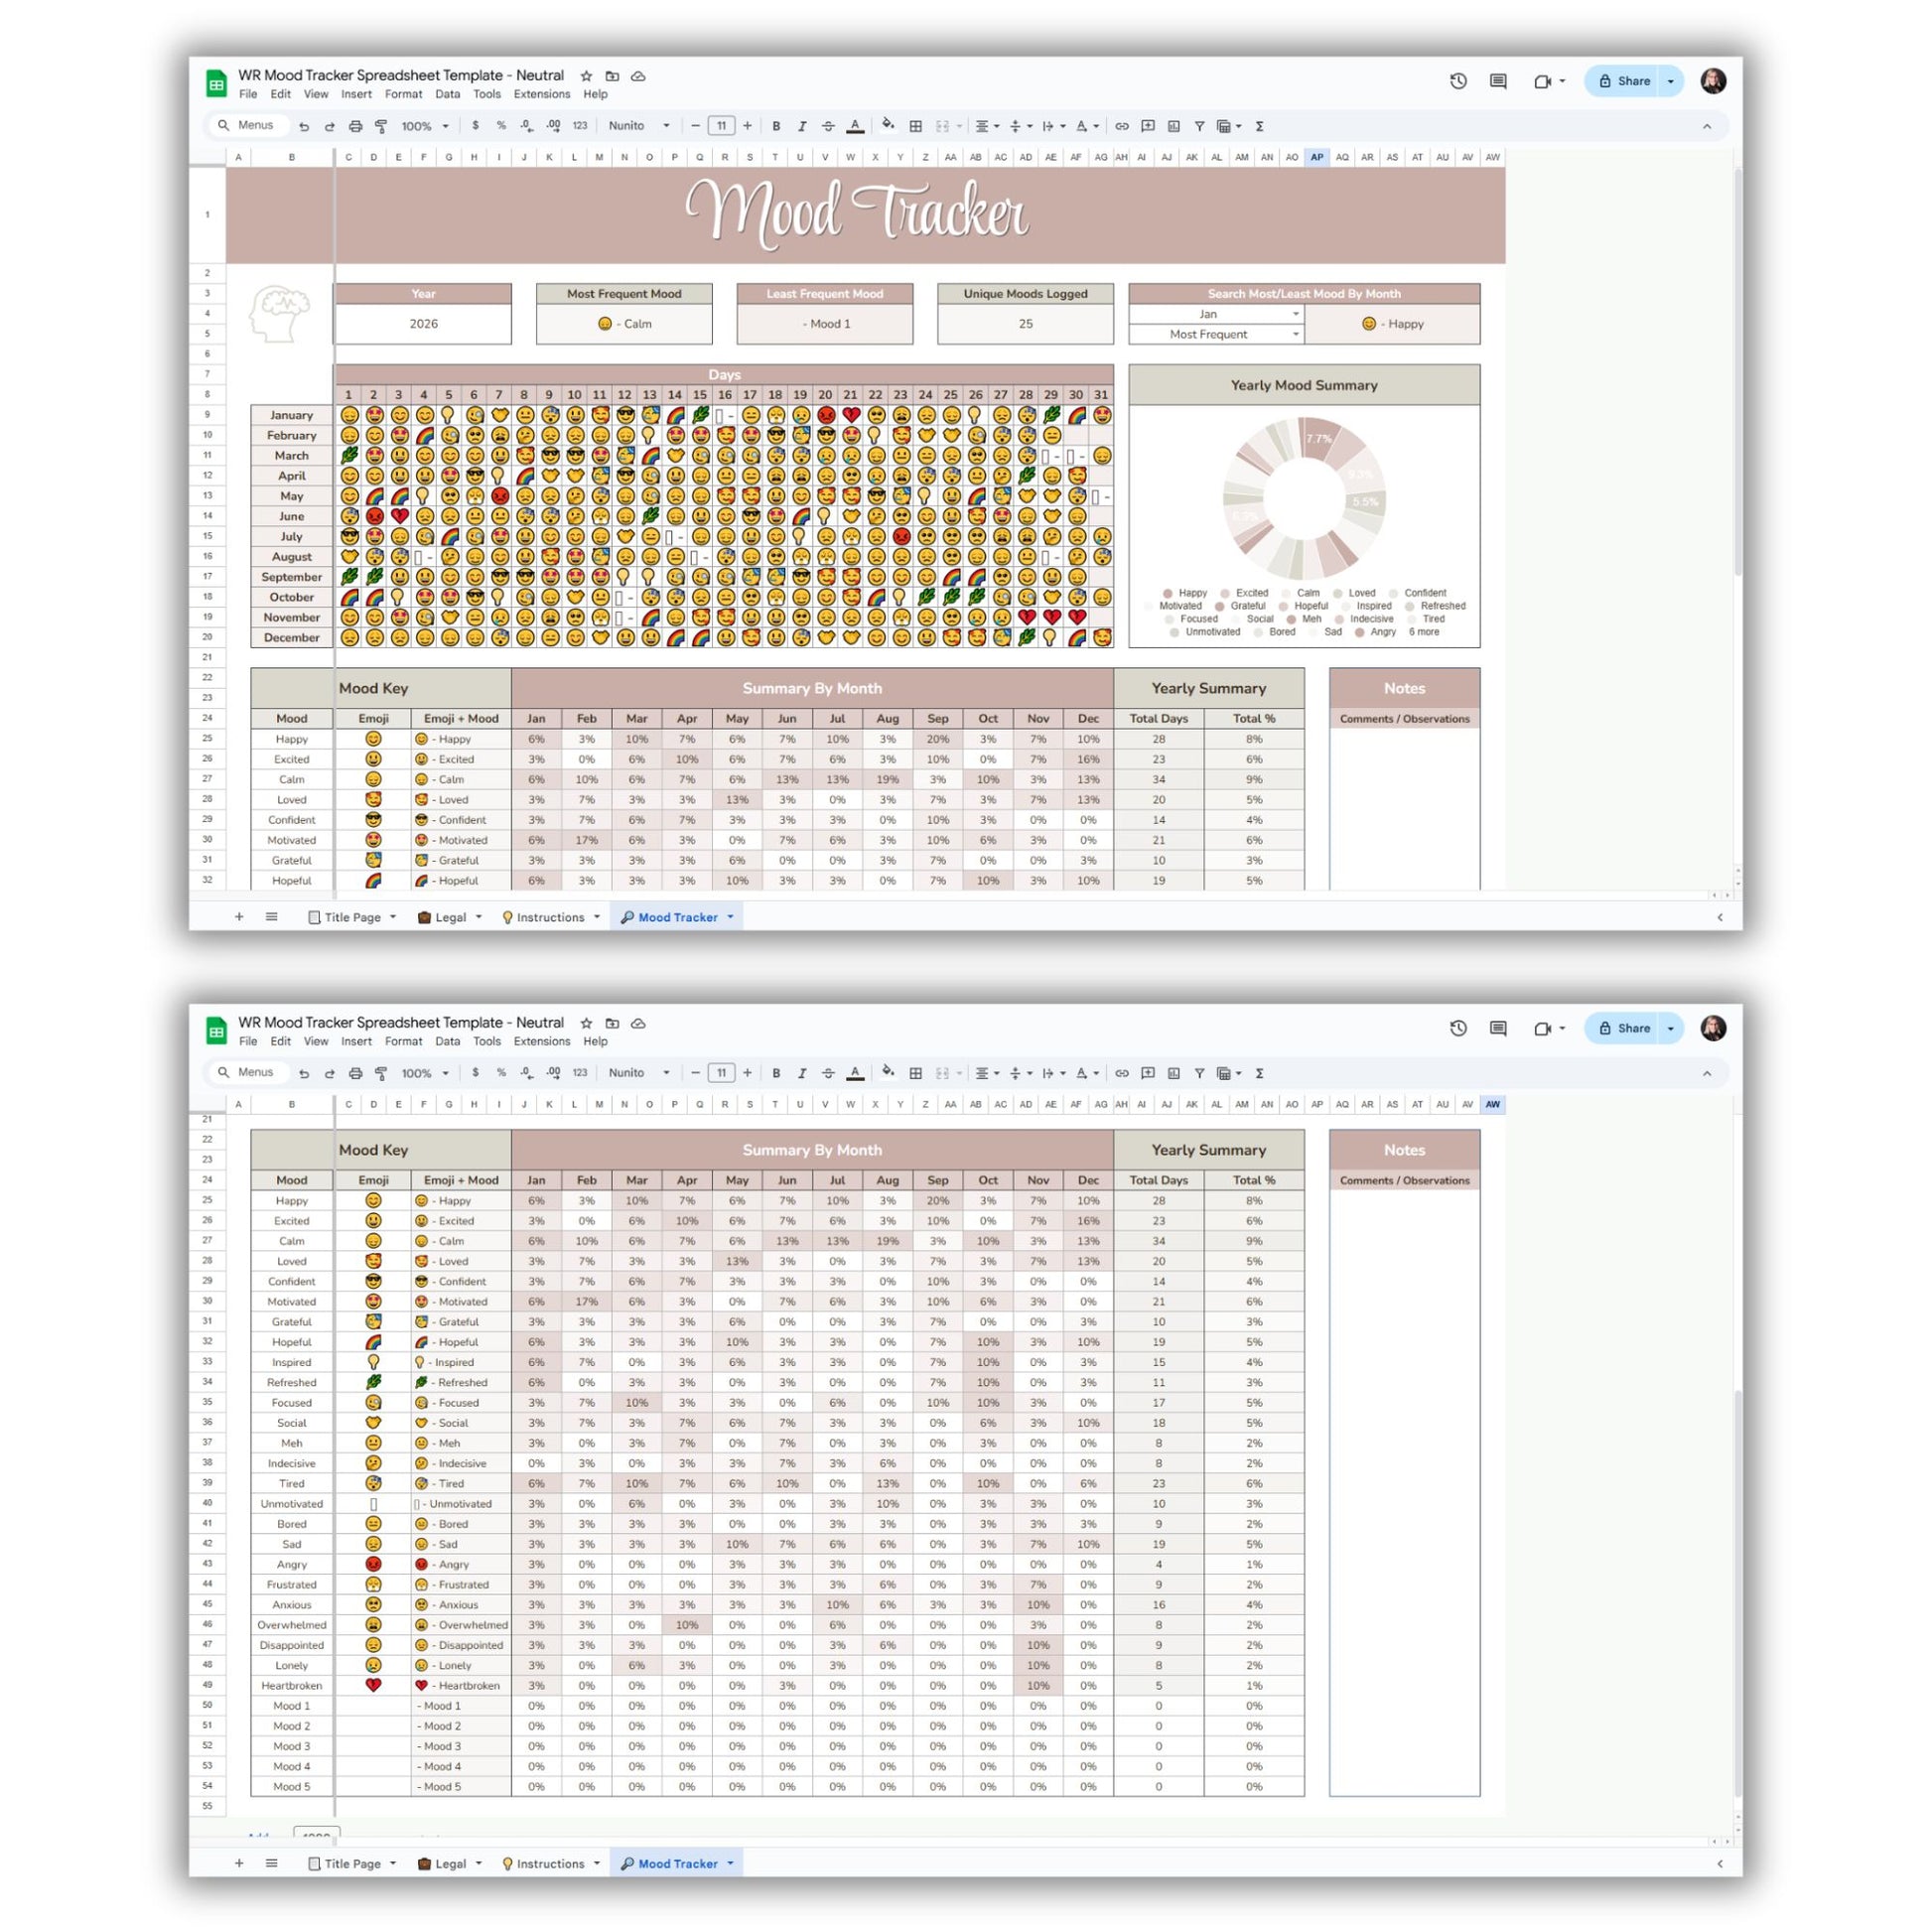Open the Most Frequent dropdown selector
1932x1932 pixels.
click(x=1295, y=334)
